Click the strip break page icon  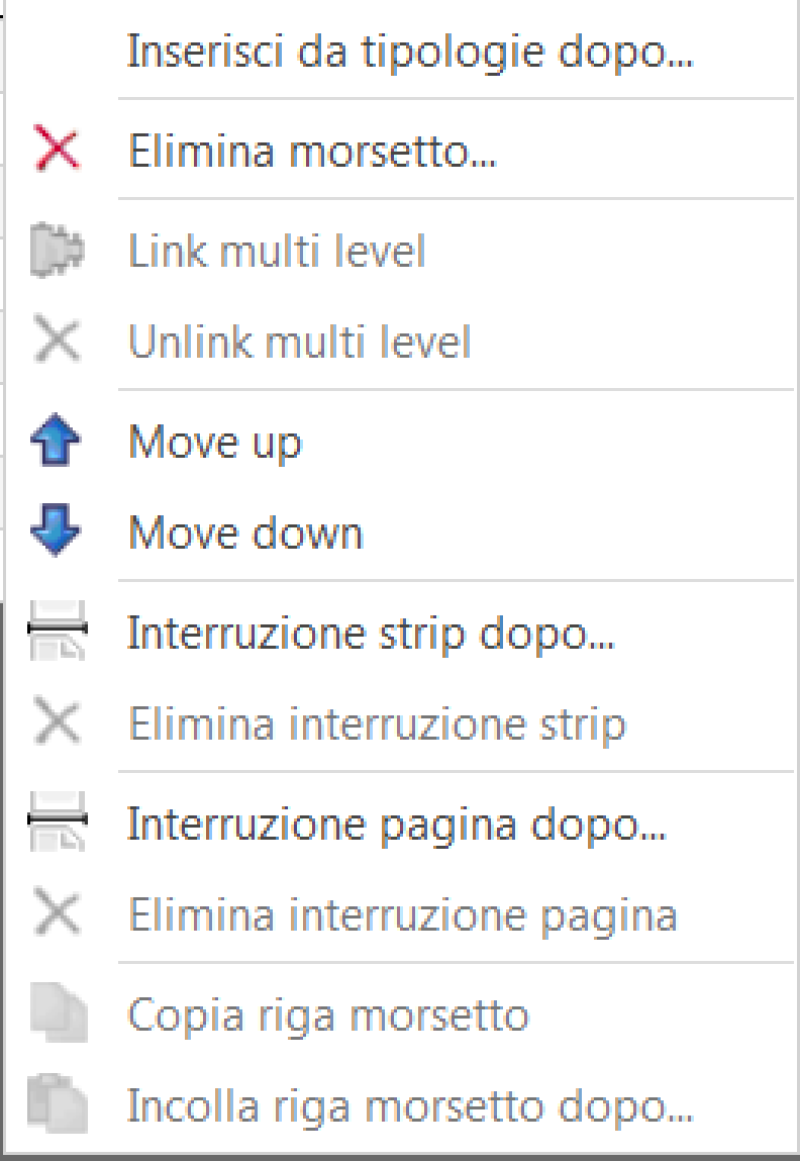[x=57, y=630]
